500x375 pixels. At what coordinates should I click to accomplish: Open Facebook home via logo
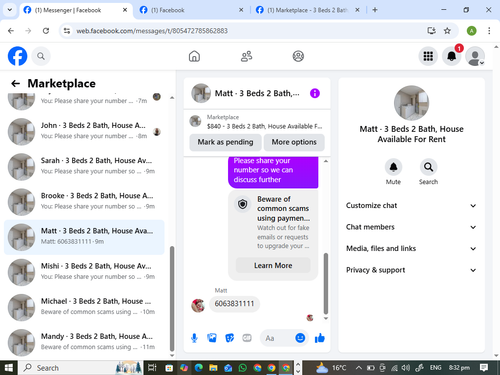pyautogui.click(x=17, y=56)
